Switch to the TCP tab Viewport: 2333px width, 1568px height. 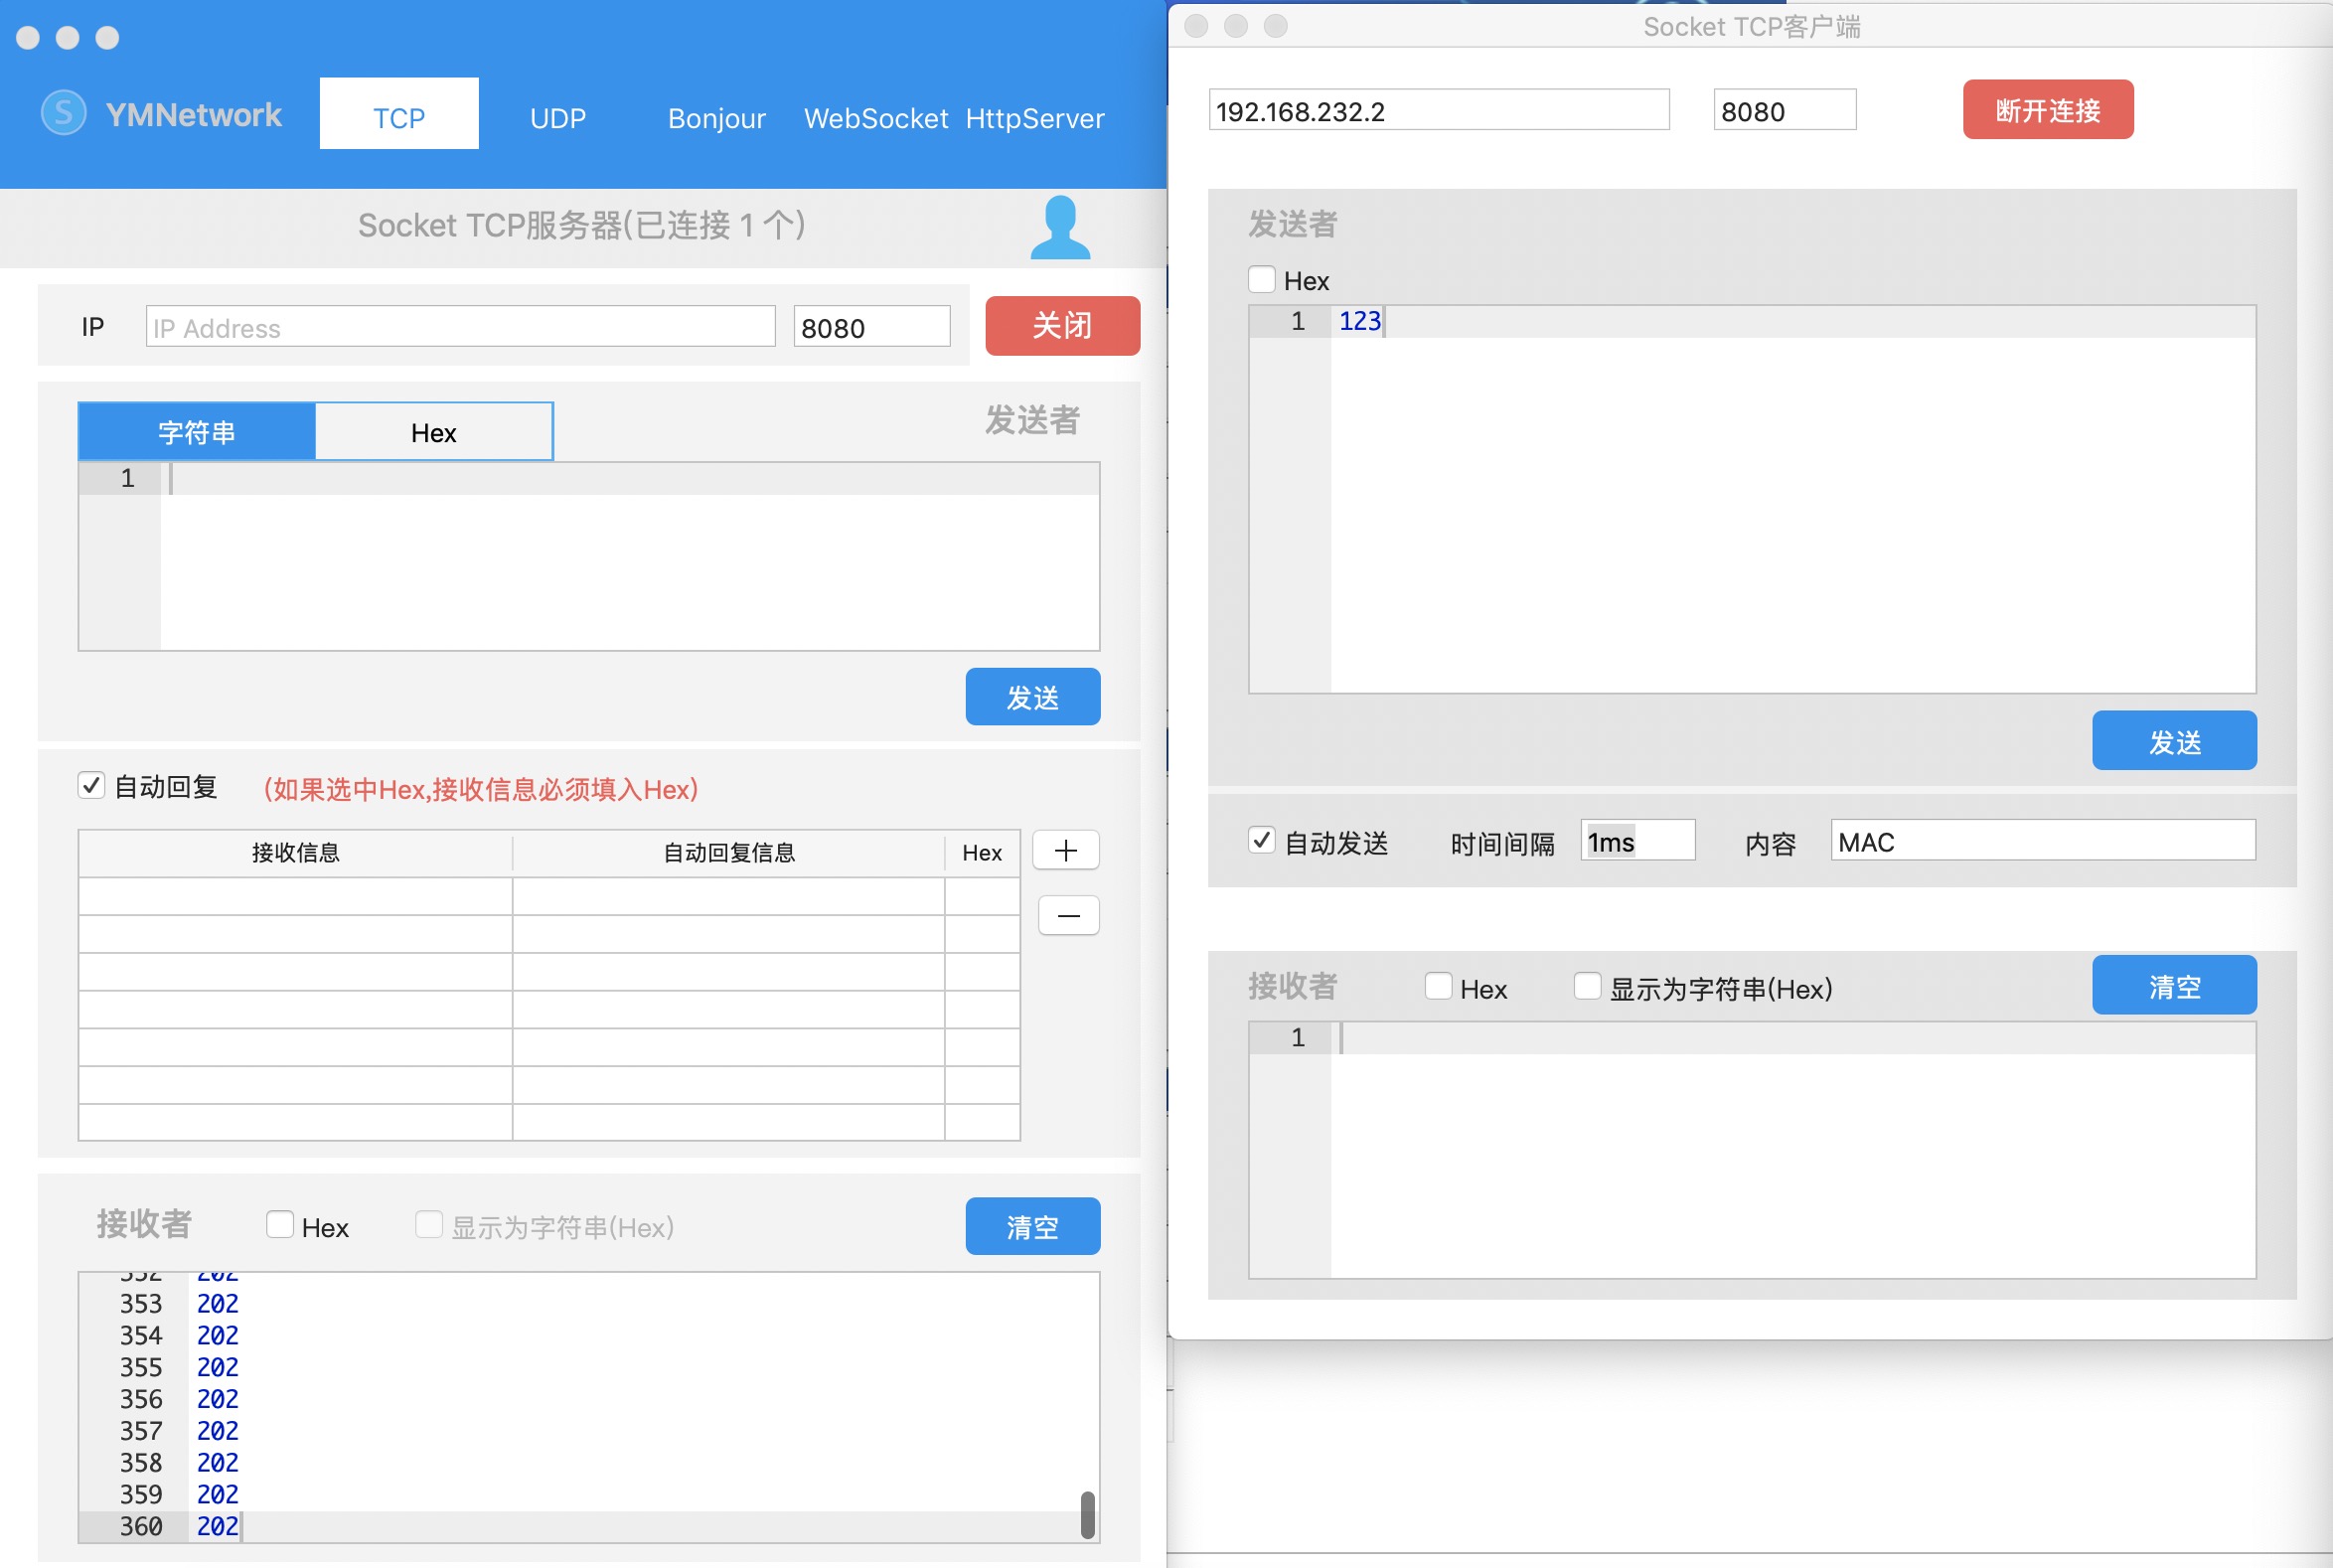coord(399,114)
